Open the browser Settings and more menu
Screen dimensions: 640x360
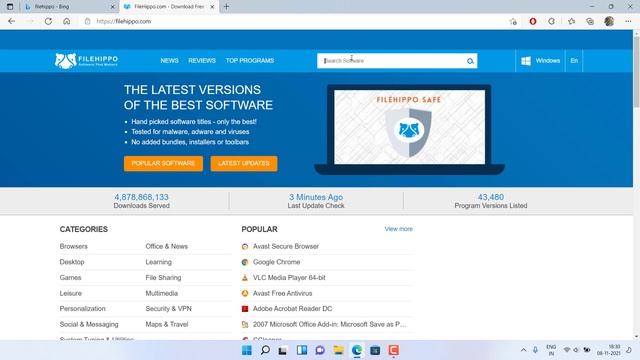(x=628, y=21)
